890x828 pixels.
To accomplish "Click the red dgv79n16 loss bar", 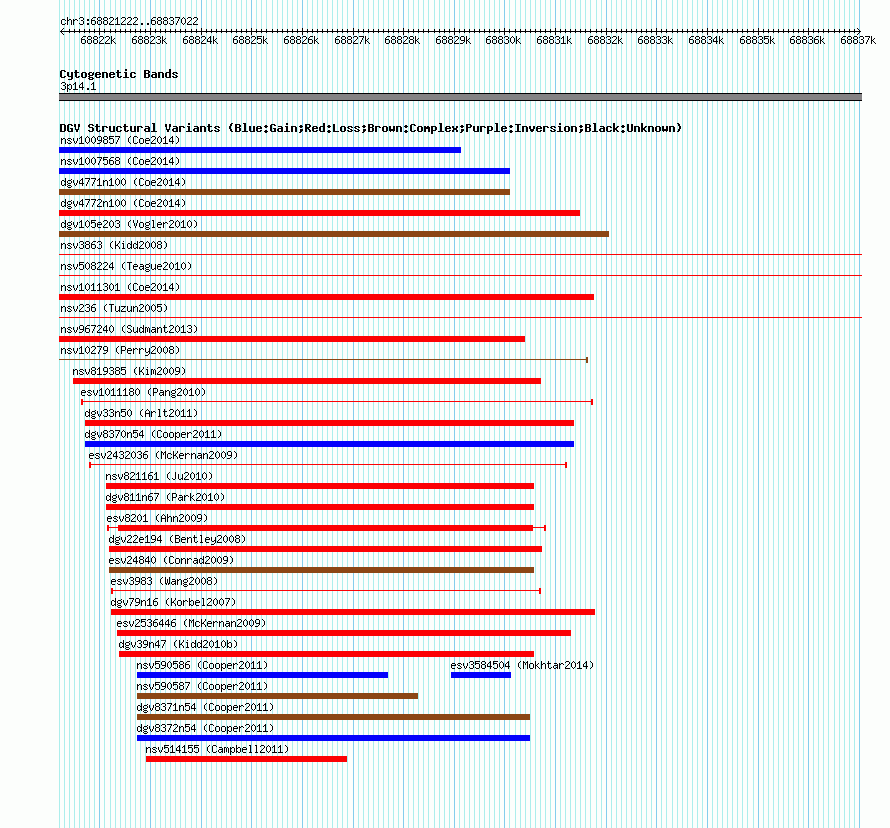I will coord(352,612).
